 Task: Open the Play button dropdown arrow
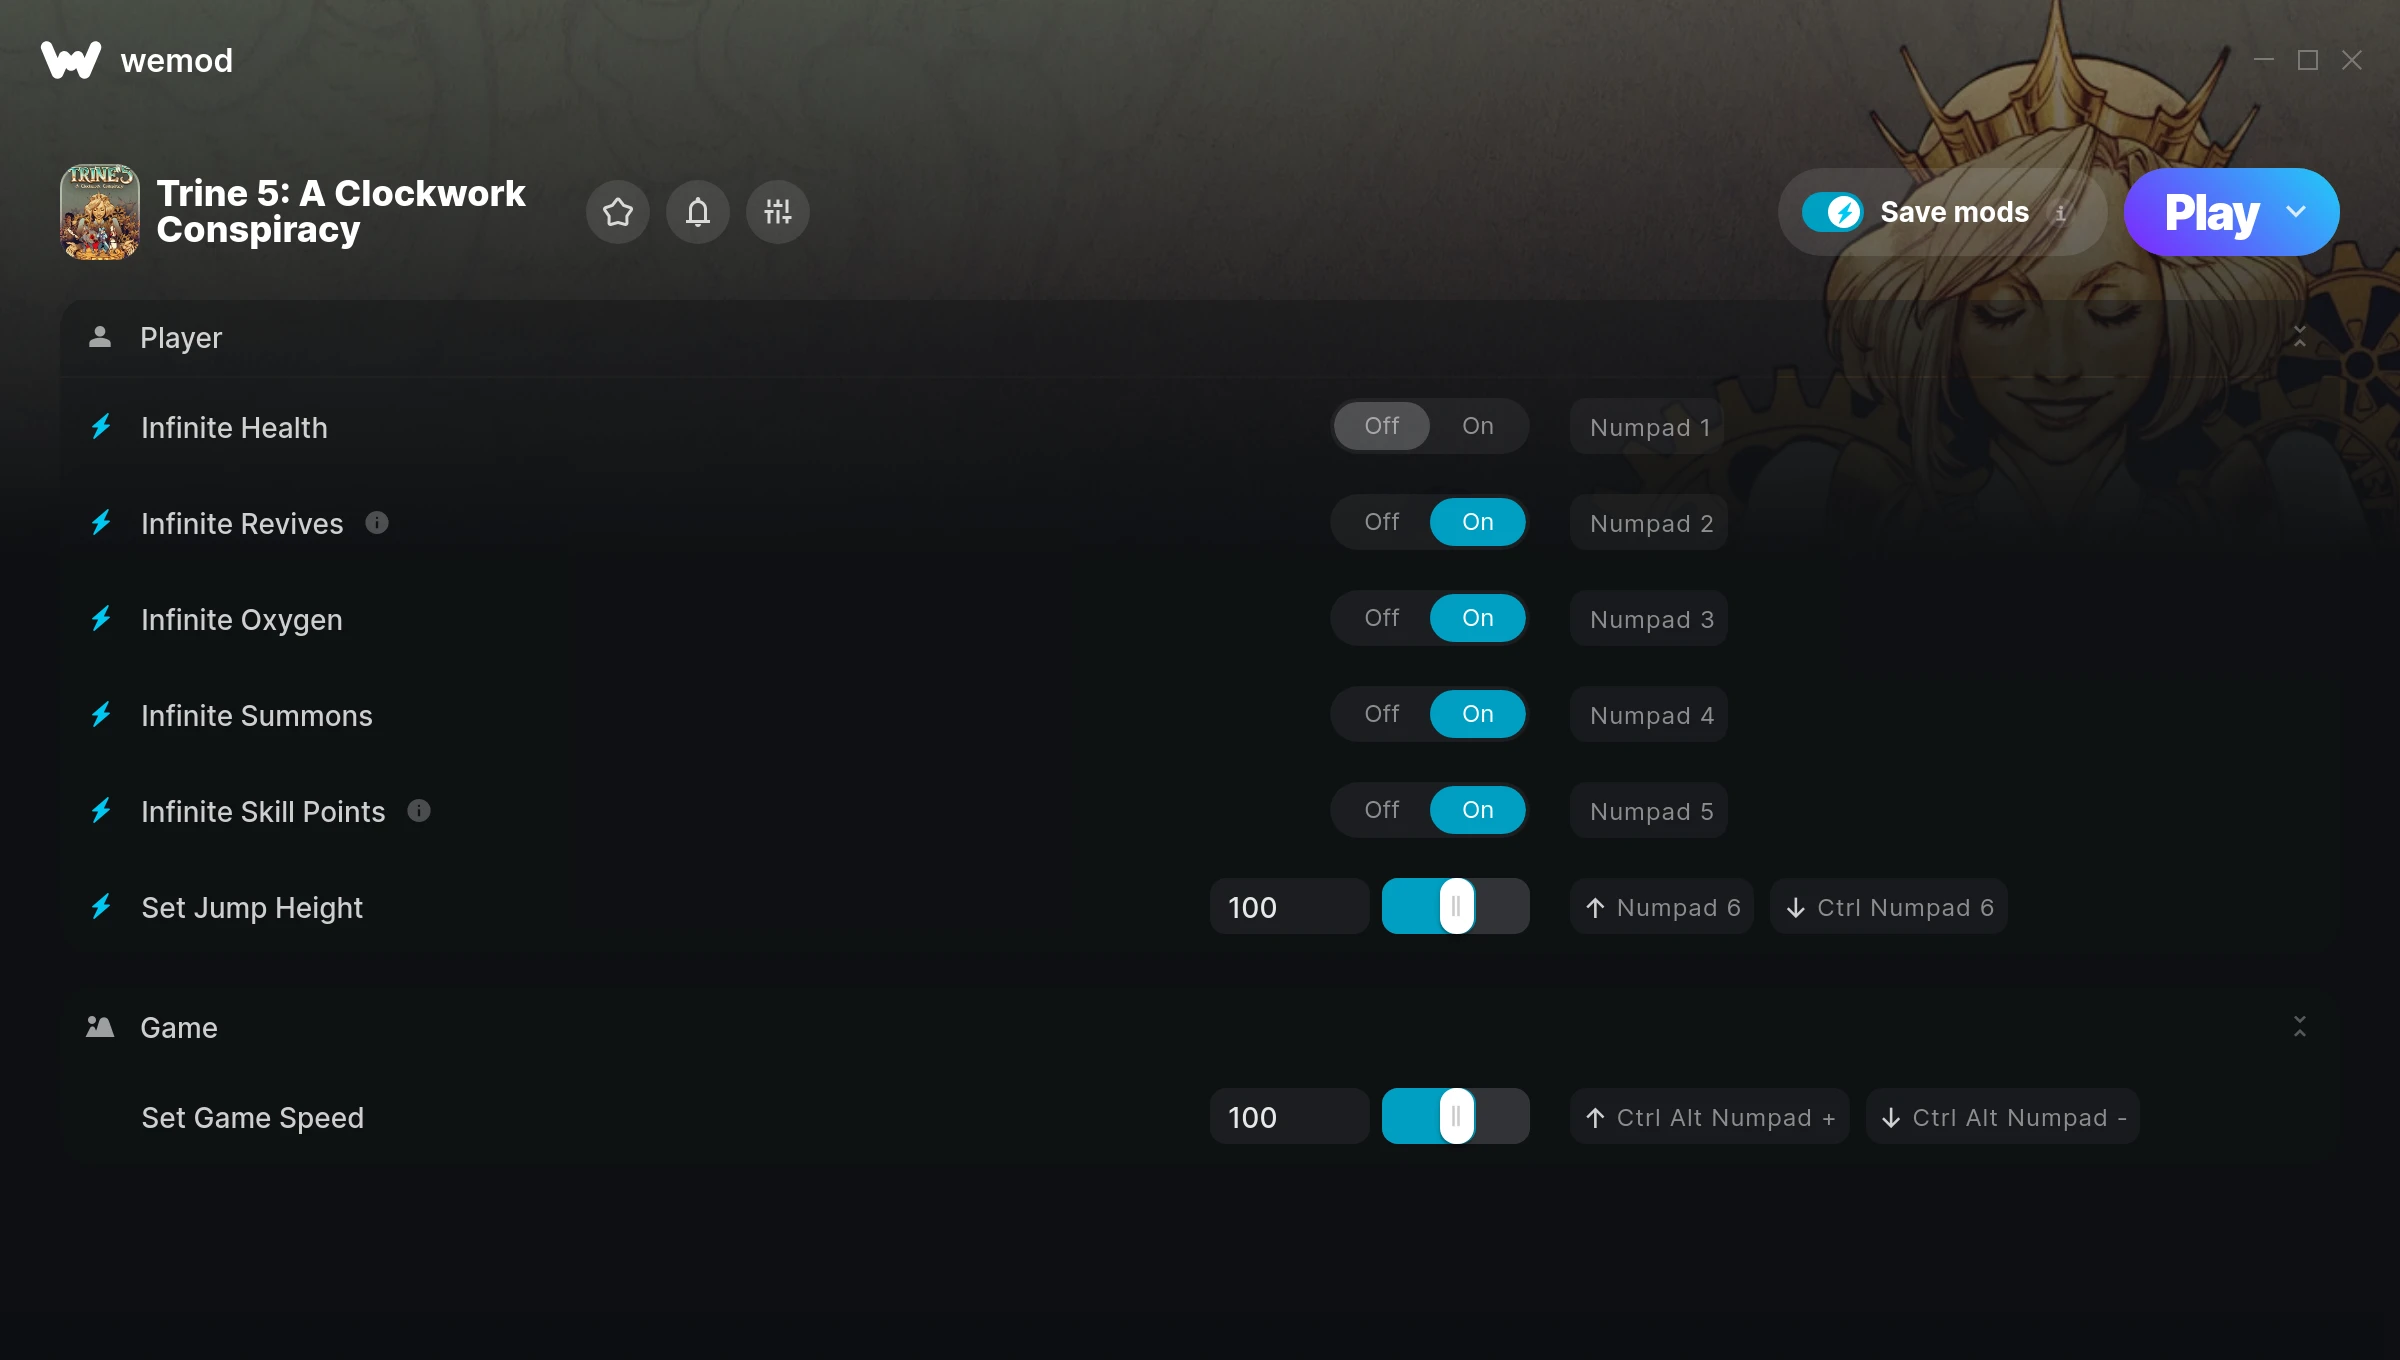click(2296, 212)
